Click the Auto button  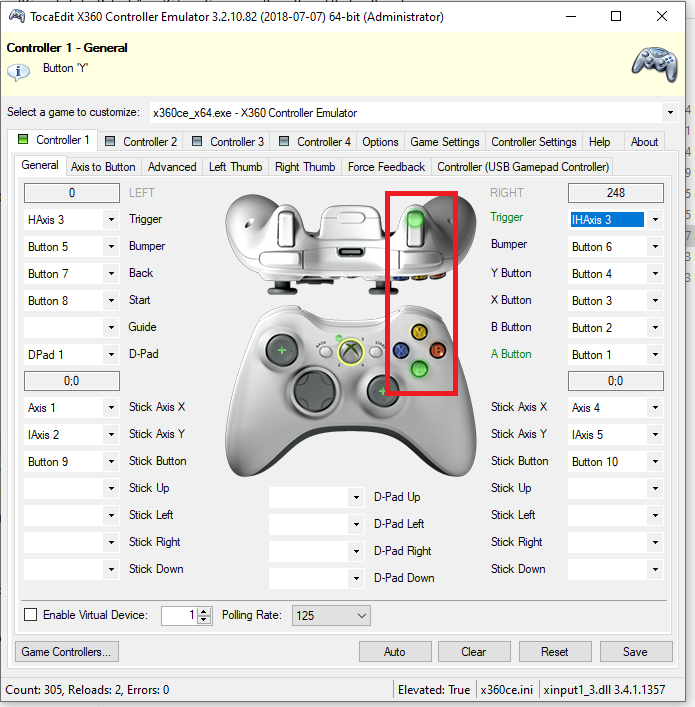point(395,652)
